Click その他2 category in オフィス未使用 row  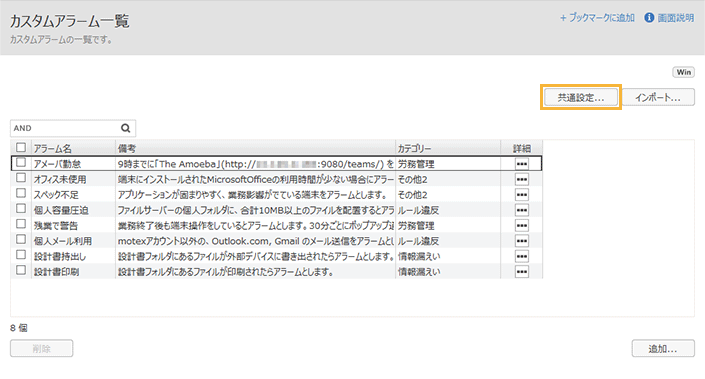[413, 179]
